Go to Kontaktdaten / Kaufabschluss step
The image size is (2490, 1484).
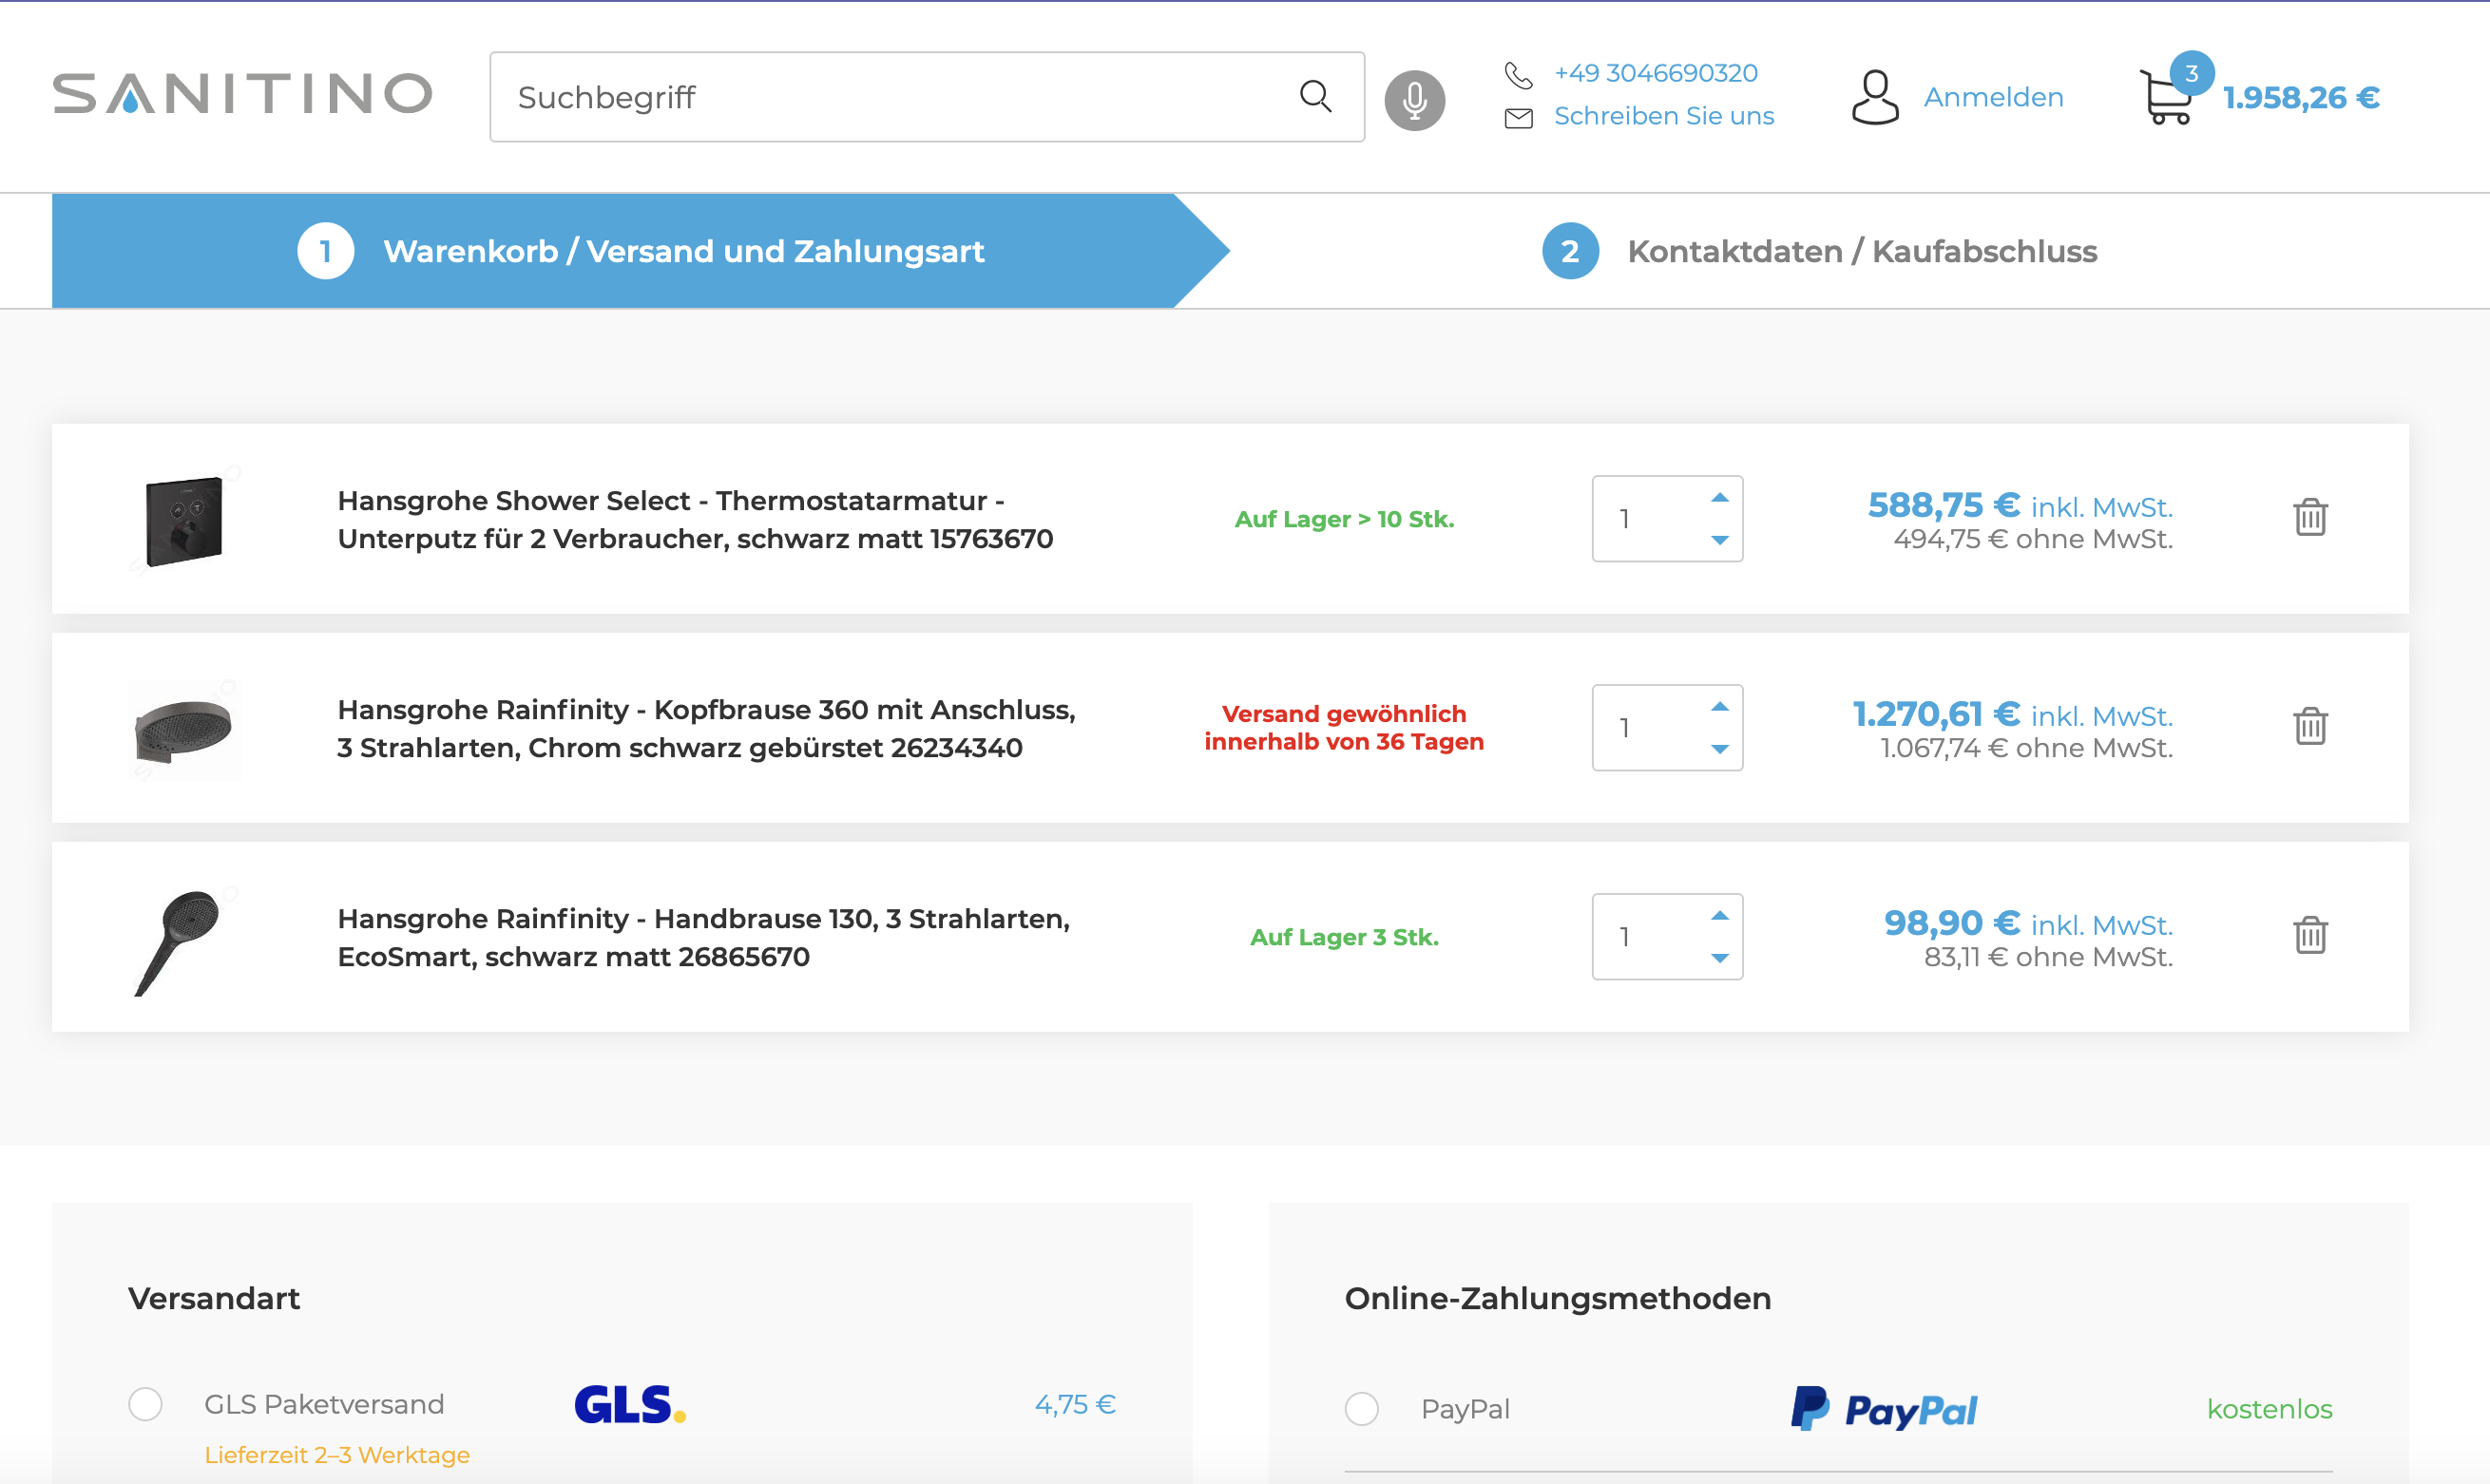[x=1860, y=251]
